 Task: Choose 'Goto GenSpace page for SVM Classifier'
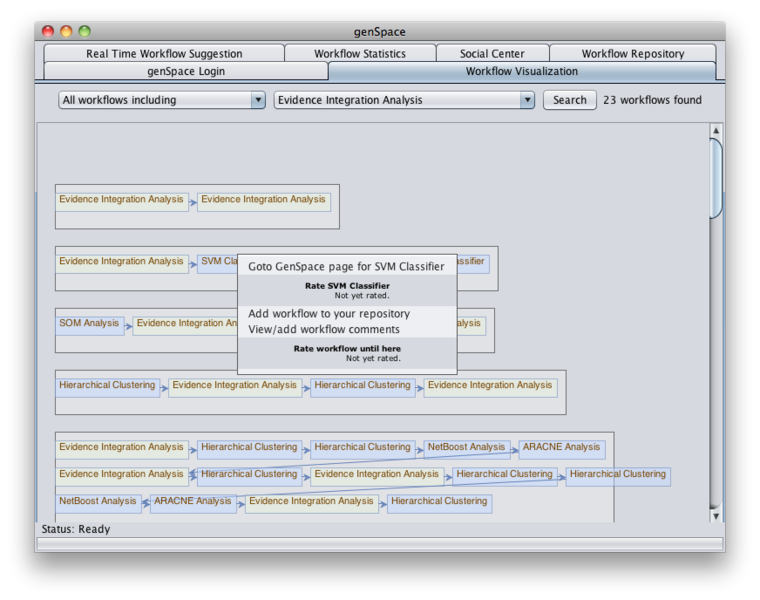pos(346,267)
